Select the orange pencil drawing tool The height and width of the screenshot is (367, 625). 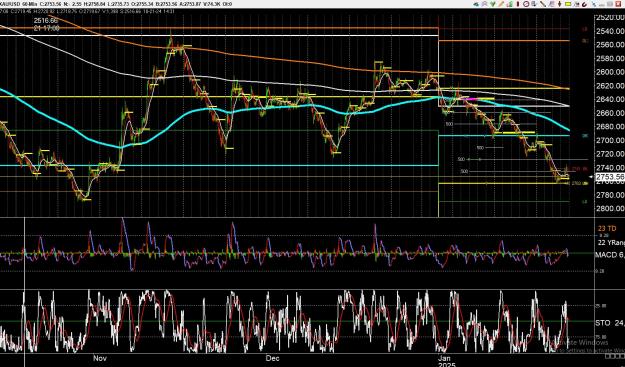pos(501,4)
